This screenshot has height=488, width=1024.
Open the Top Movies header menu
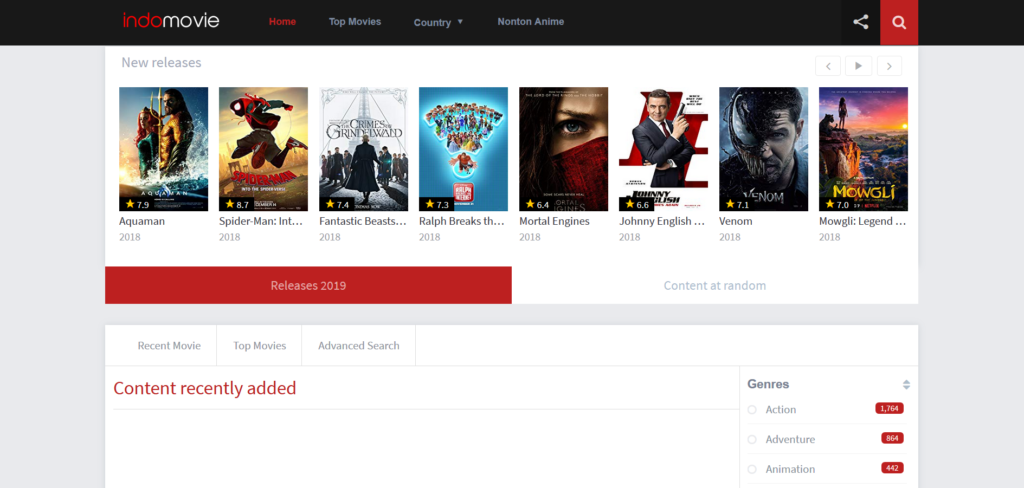(x=355, y=22)
